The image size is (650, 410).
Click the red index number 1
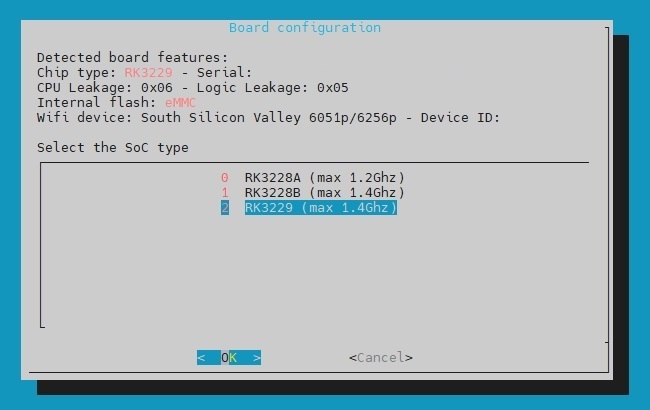point(225,193)
